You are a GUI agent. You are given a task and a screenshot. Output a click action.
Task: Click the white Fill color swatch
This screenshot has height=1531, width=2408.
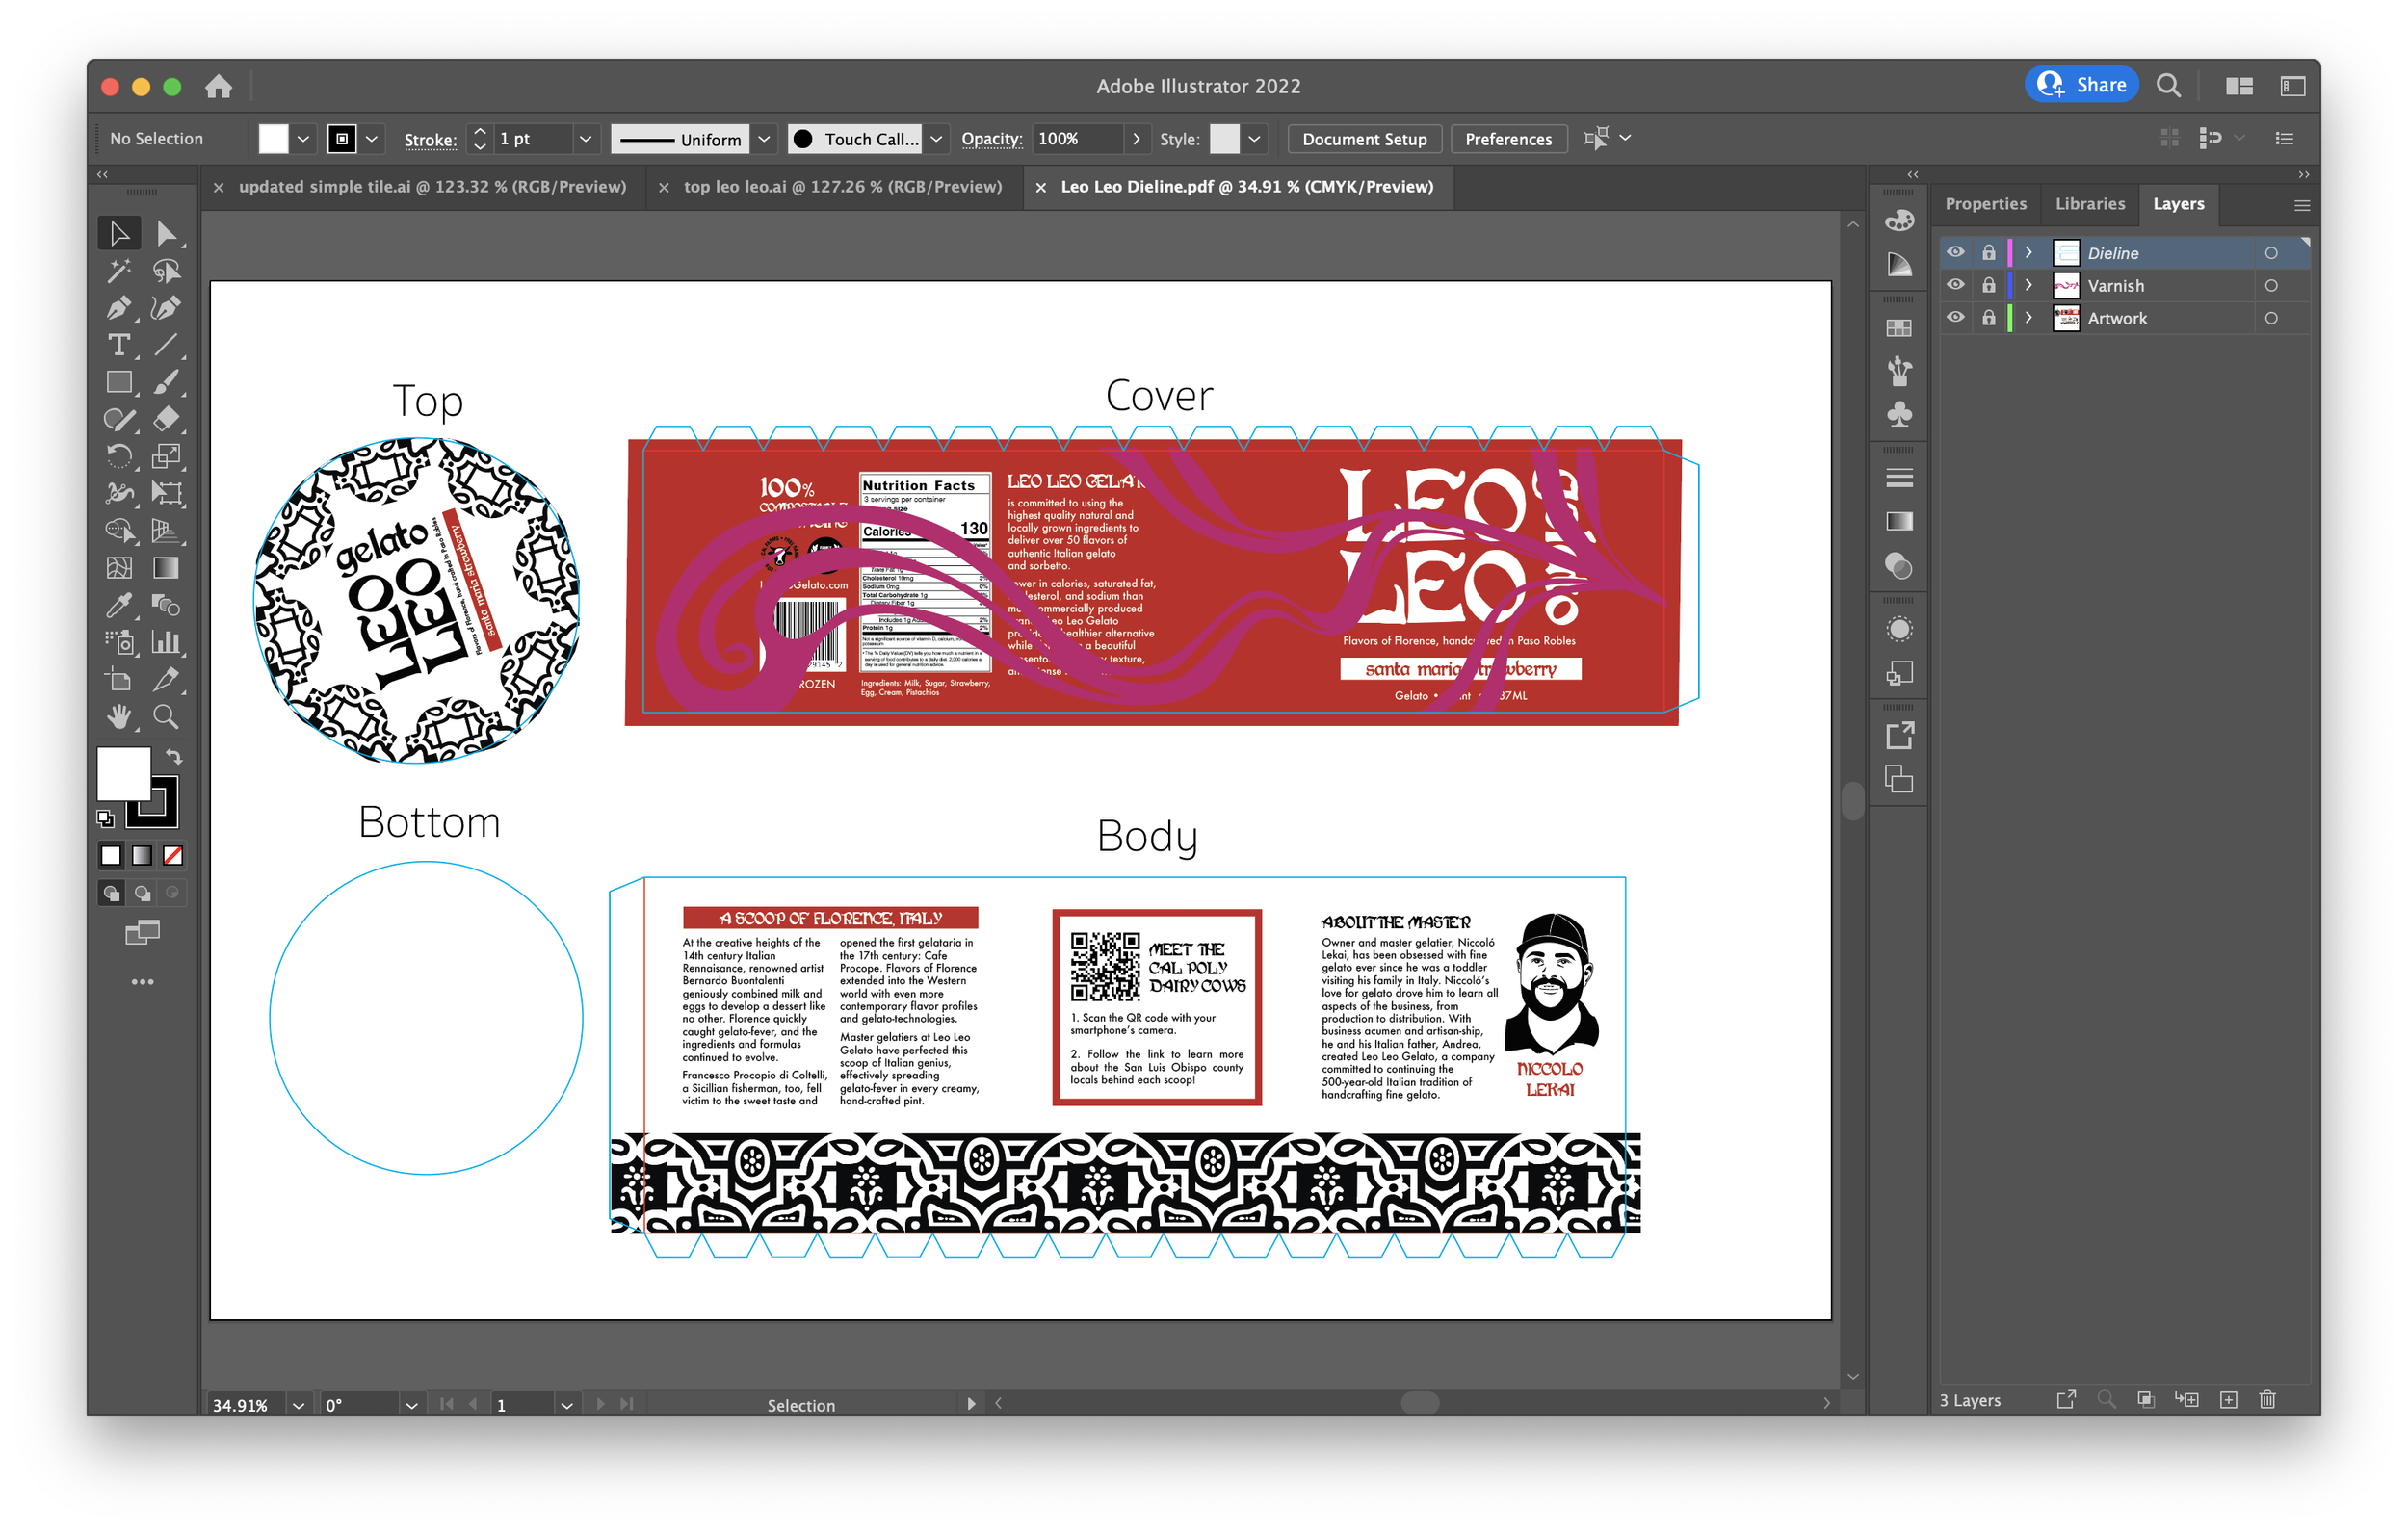123,772
